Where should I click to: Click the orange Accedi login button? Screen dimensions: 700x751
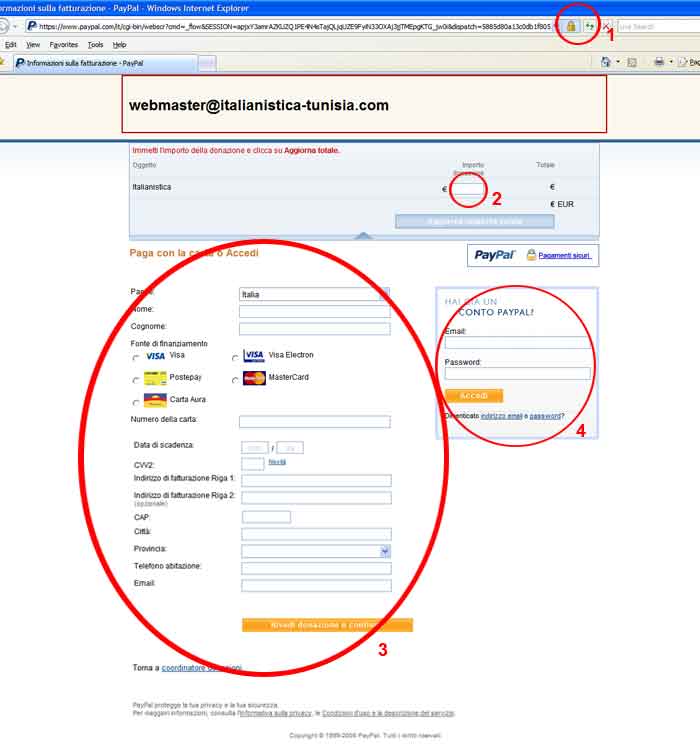pyautogui.click(x=474, y=396)
